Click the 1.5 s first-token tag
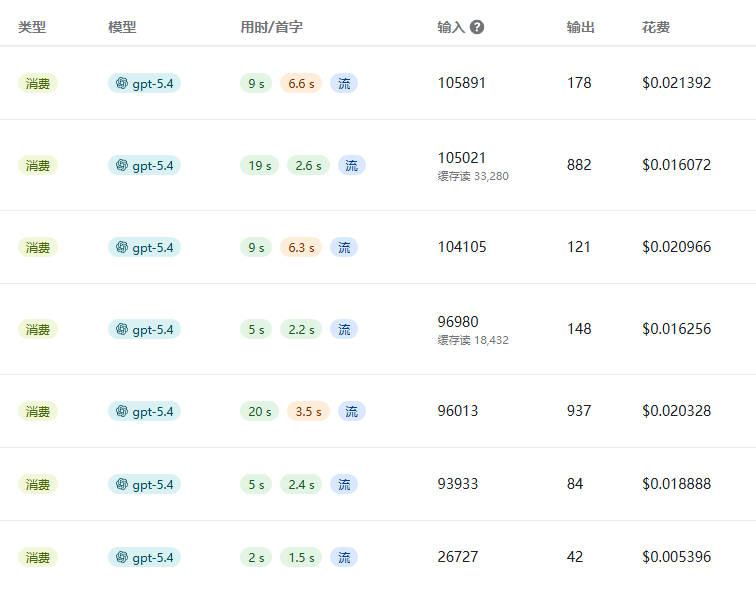756x605 pixels. click(x=301, y=557)
